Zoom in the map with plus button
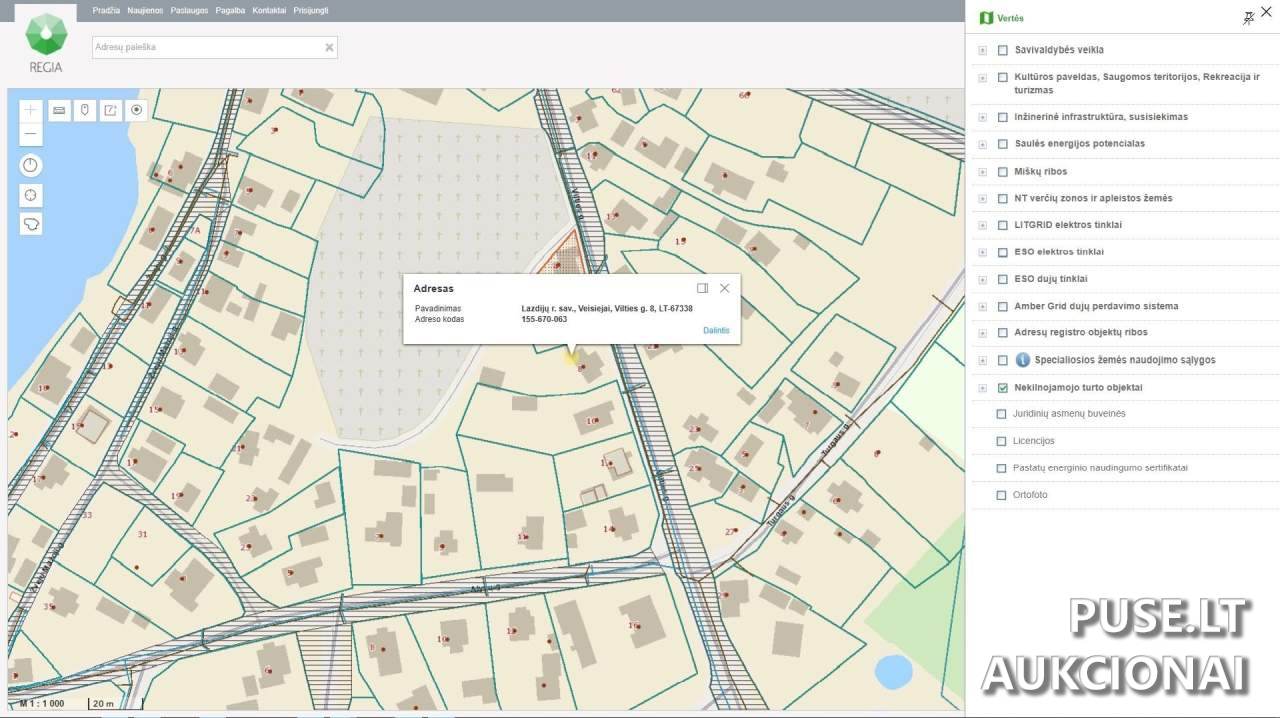Screen dimensions: 1280x718 coord(31,110)
